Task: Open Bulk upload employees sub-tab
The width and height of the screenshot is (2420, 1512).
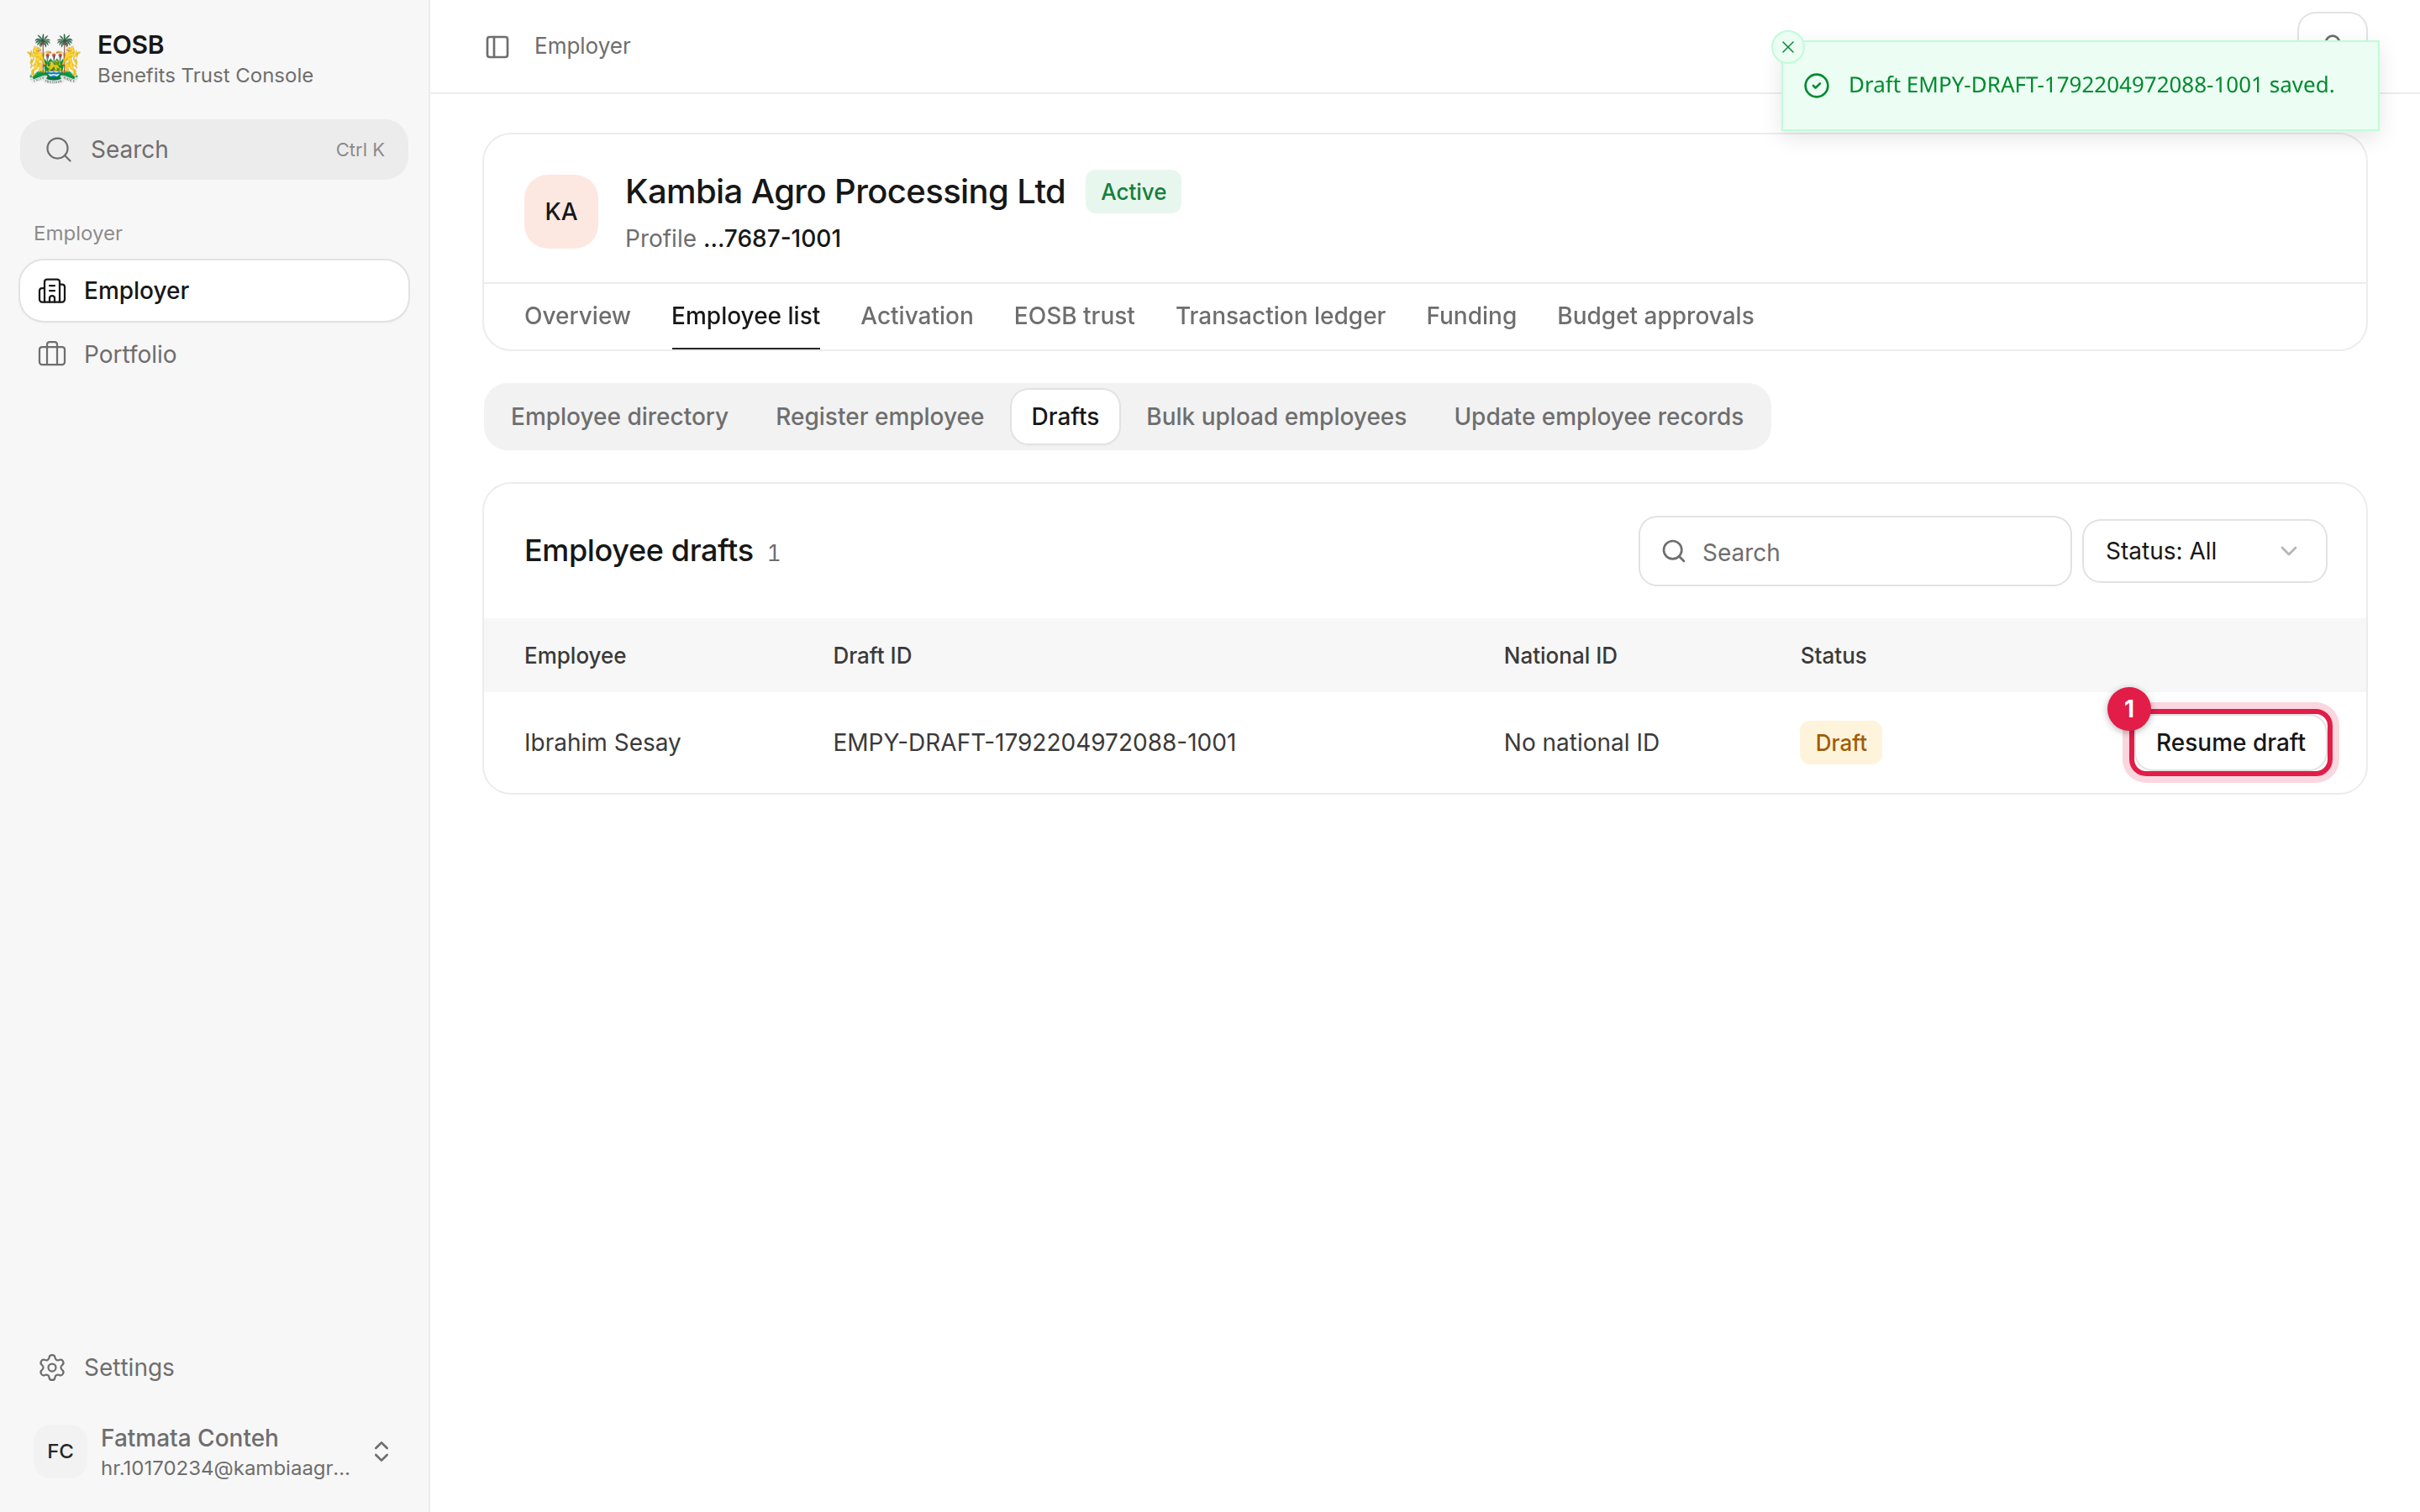Action: 1275,417
